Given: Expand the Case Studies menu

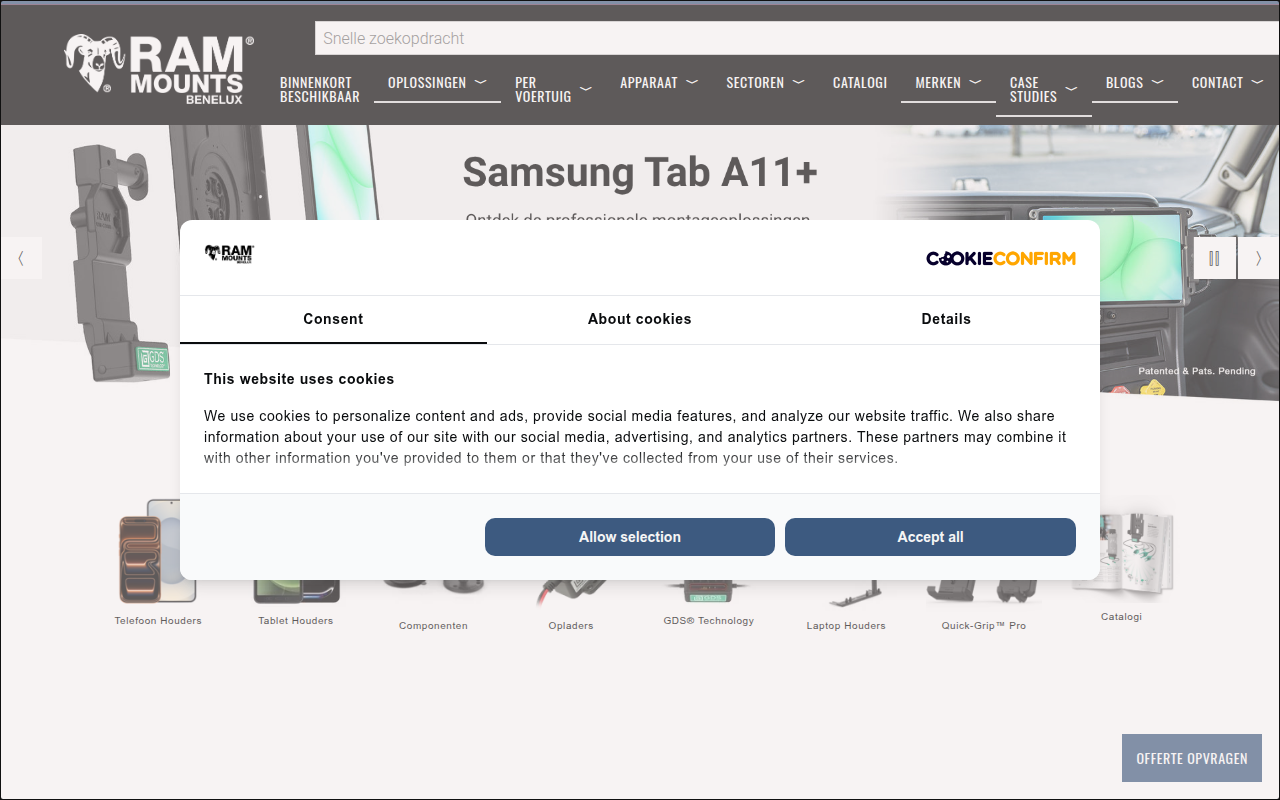Looking at the screenshot, I should coord(1043,90).
